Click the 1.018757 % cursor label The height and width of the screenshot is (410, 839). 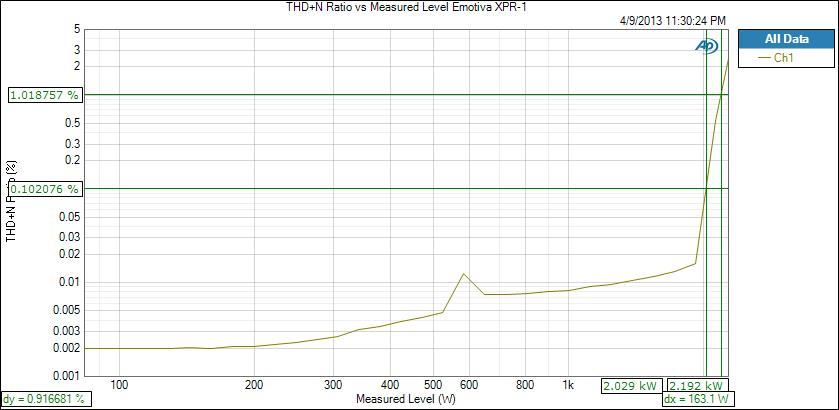(x=44, y=95)
